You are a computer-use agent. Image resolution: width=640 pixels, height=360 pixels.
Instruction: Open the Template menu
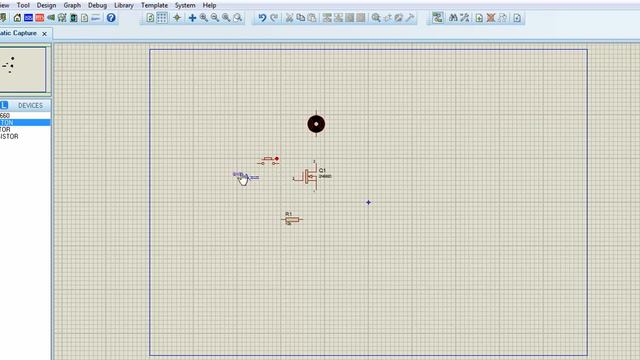point(154,5)
